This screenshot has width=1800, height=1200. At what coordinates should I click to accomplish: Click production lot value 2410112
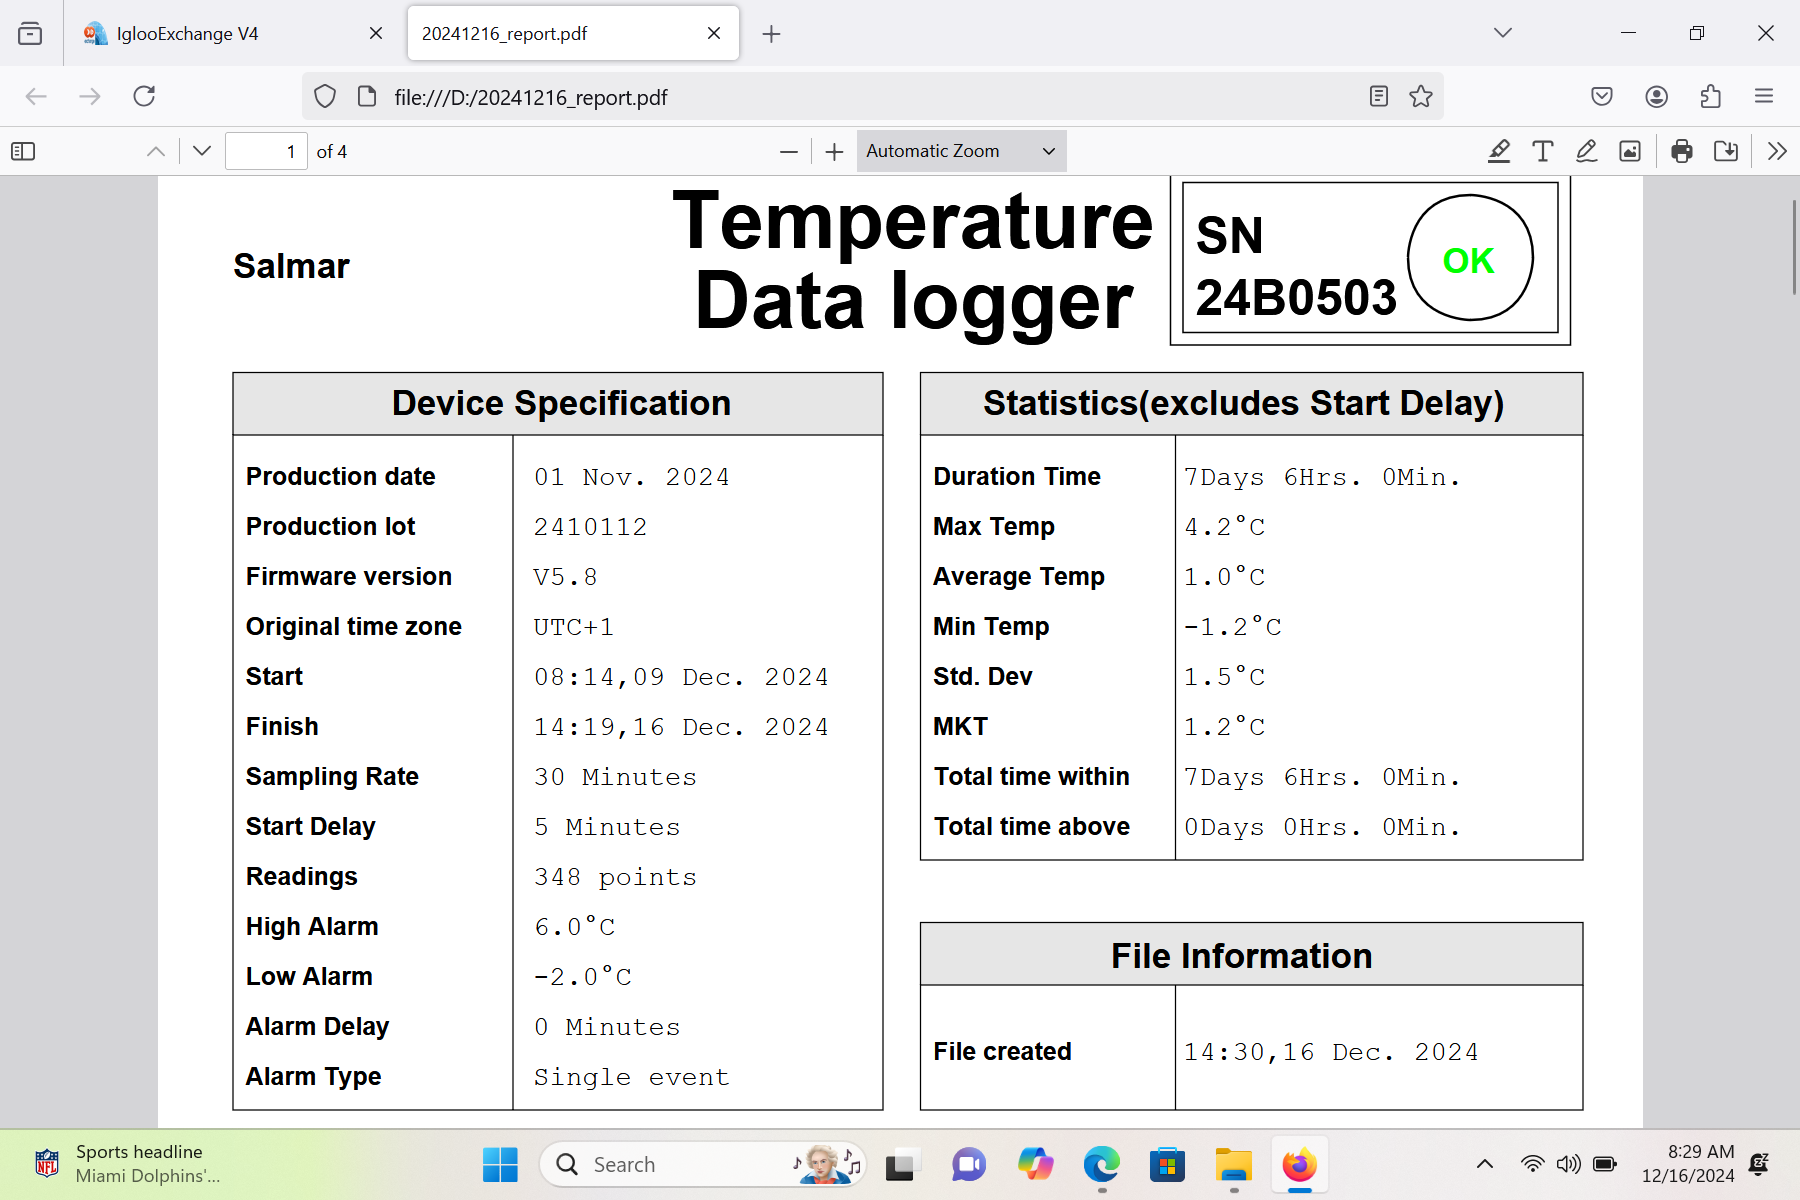(x=591, y=527)
